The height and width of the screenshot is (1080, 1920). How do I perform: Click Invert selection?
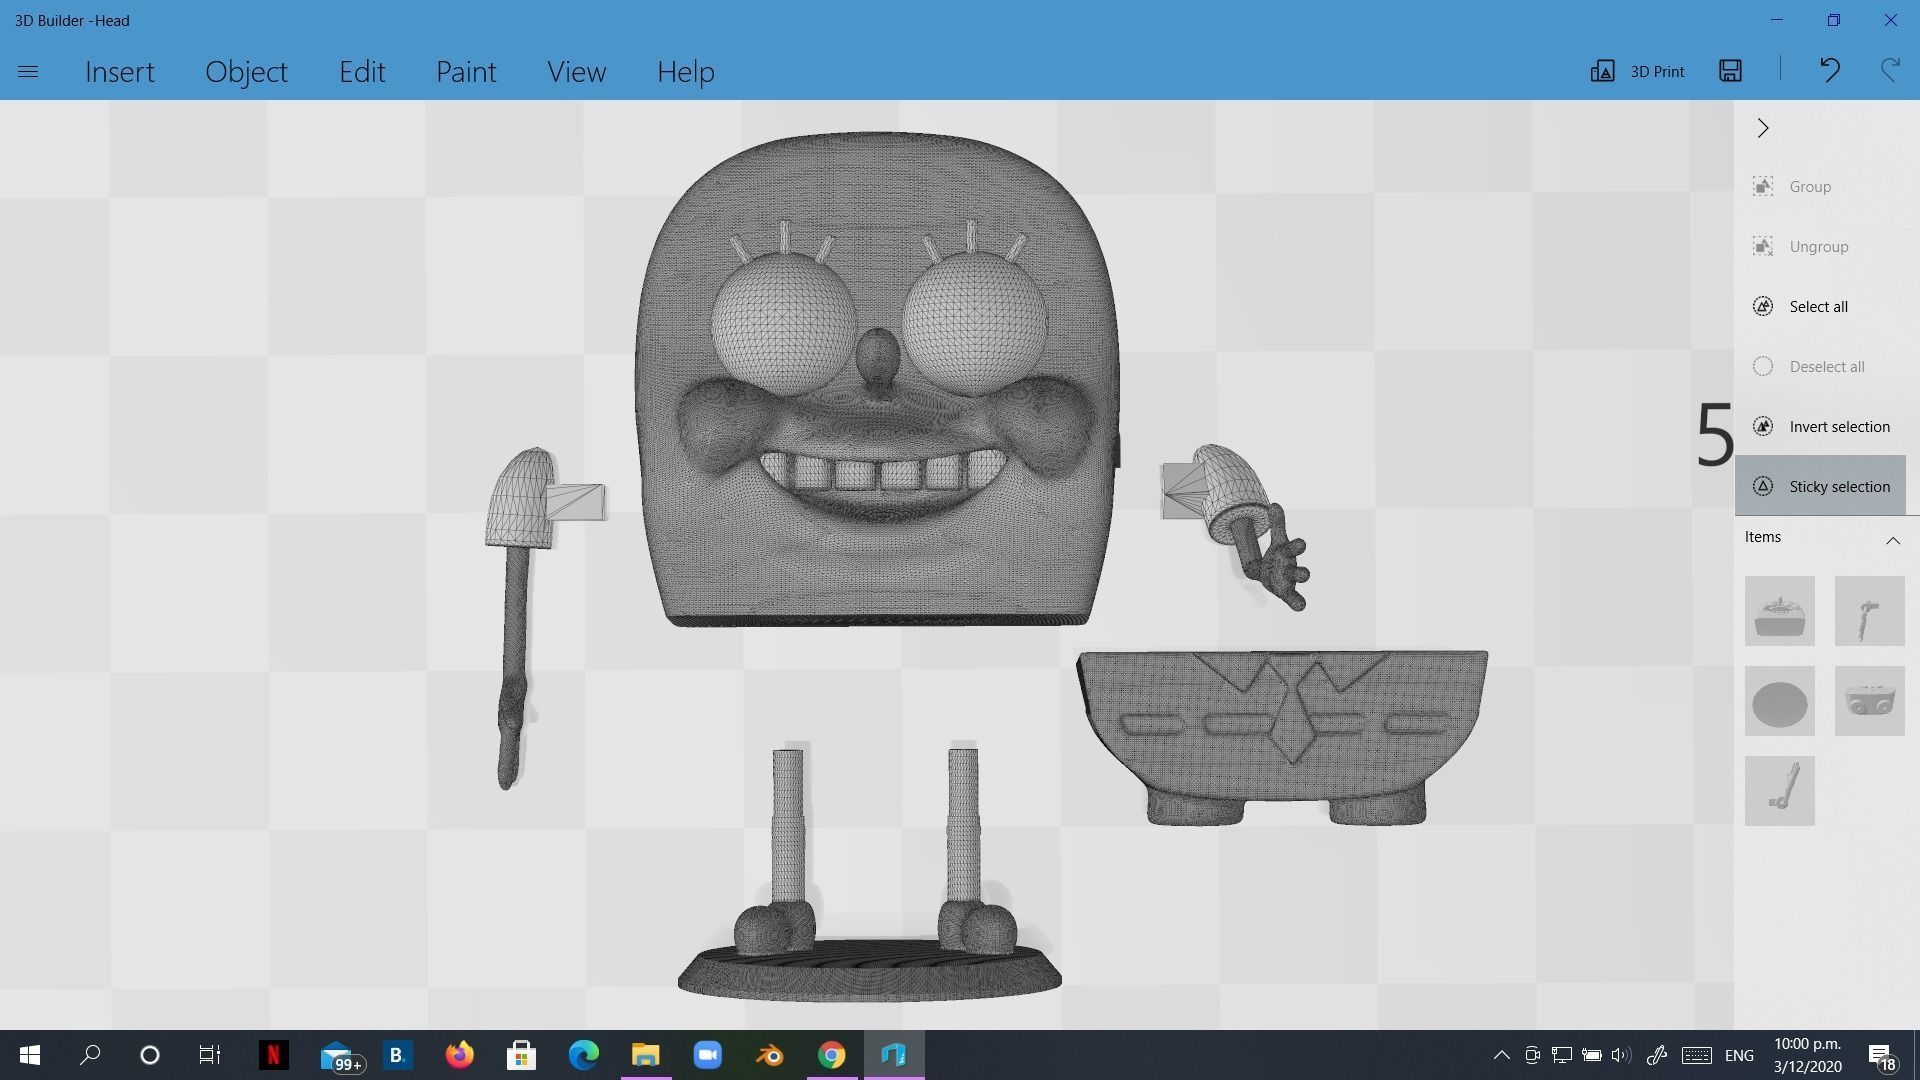(1820, 427)
